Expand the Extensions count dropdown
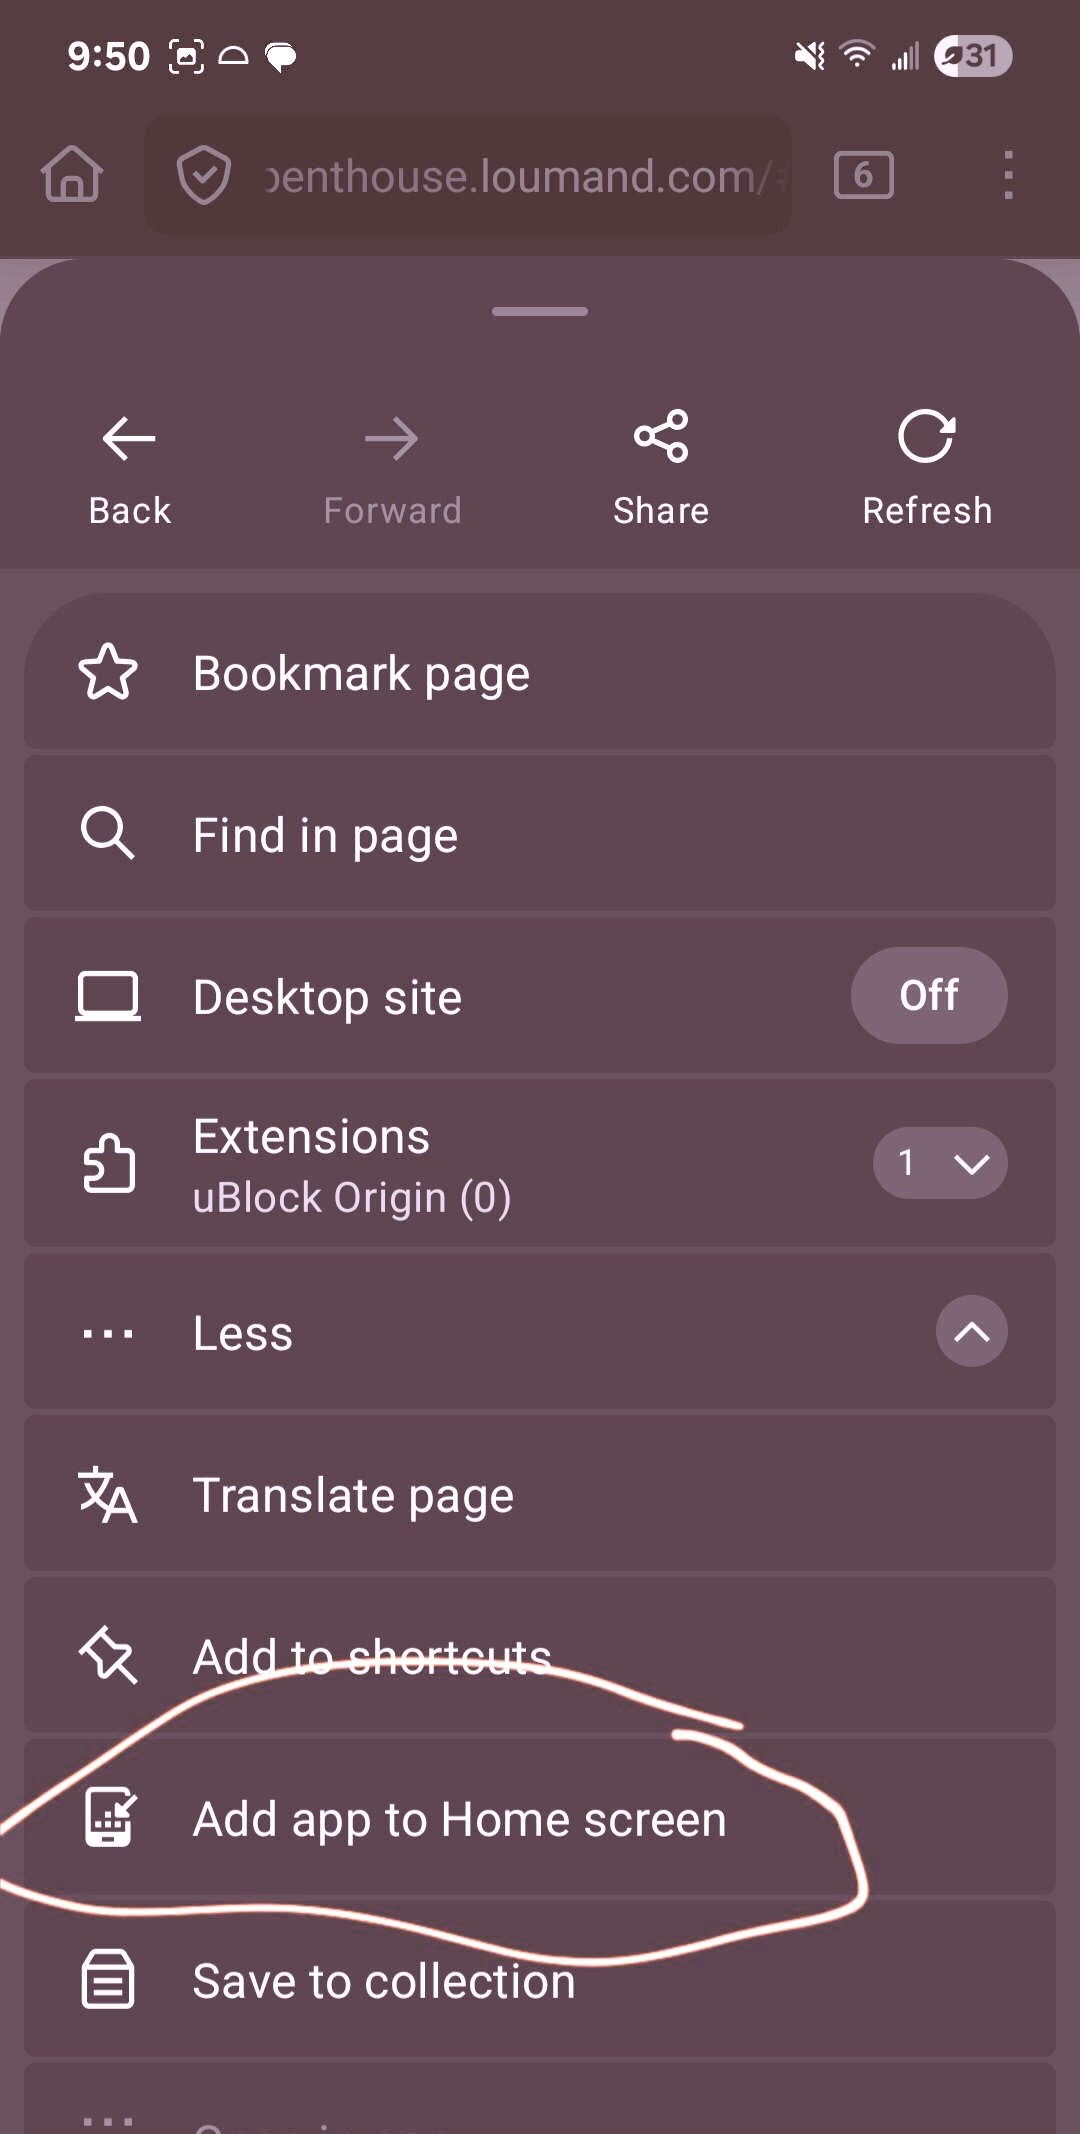The height and width of the screenshot is (2134, 1080). click(939, 1163)
